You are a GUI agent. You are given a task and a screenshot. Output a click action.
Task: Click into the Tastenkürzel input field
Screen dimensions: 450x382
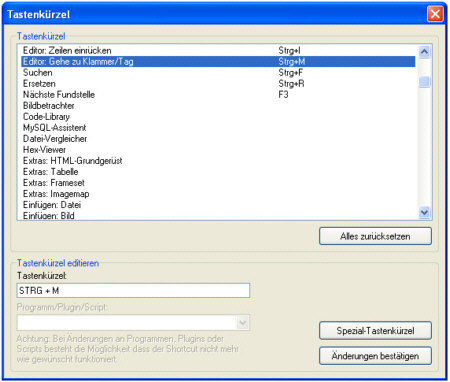[133, 291]
